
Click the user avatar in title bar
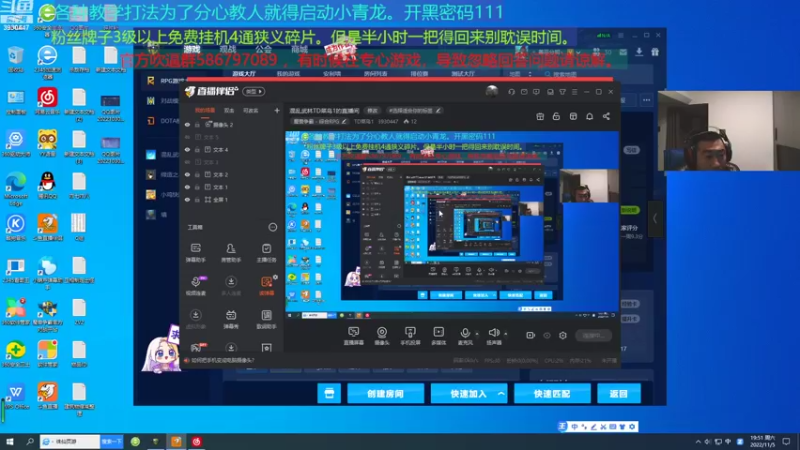tap(492, 91)
